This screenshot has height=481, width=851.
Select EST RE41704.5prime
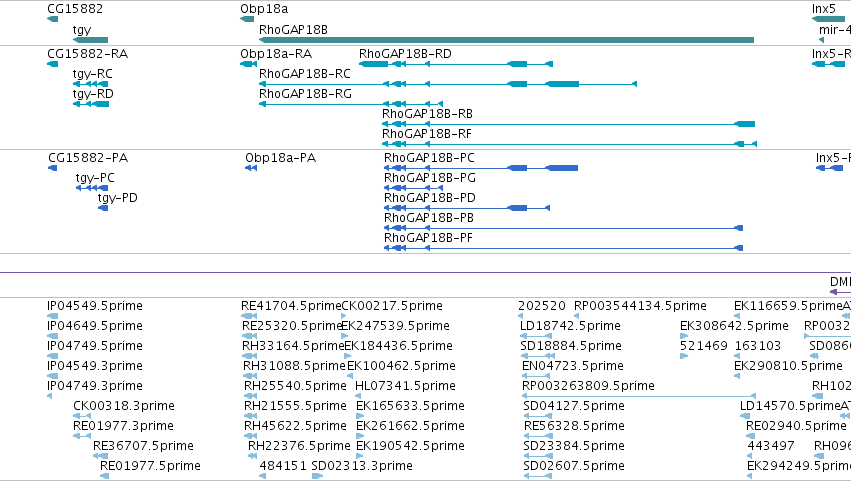pyautogui.click(x=291, y=306)
